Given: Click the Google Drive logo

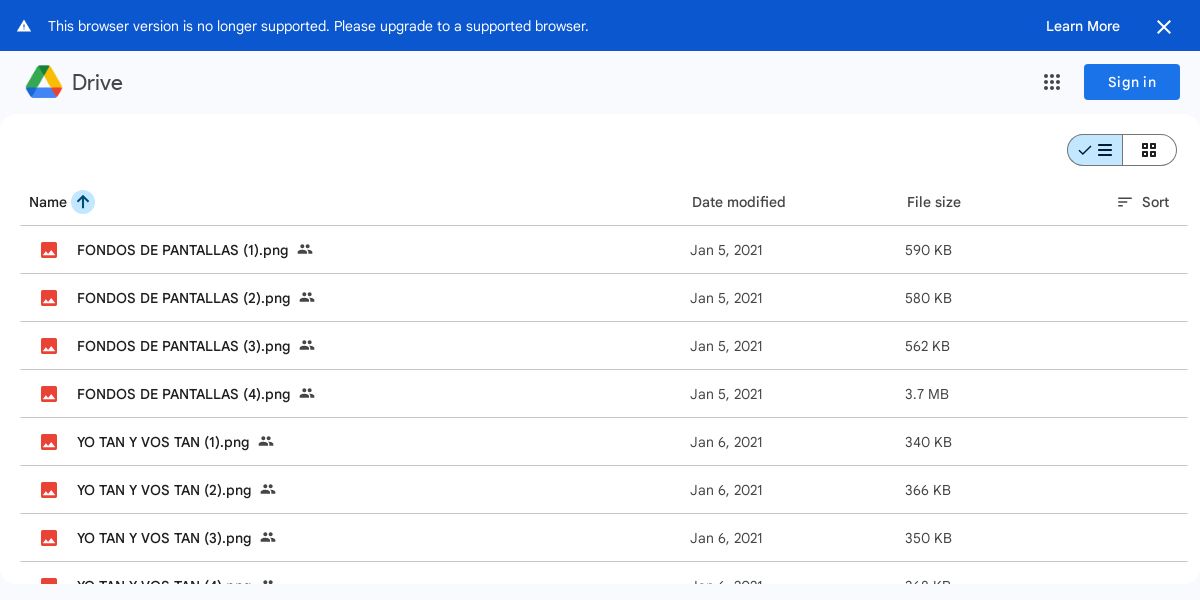Looking at the screenshot, I should pyautogui.click(x=44, y=82).
